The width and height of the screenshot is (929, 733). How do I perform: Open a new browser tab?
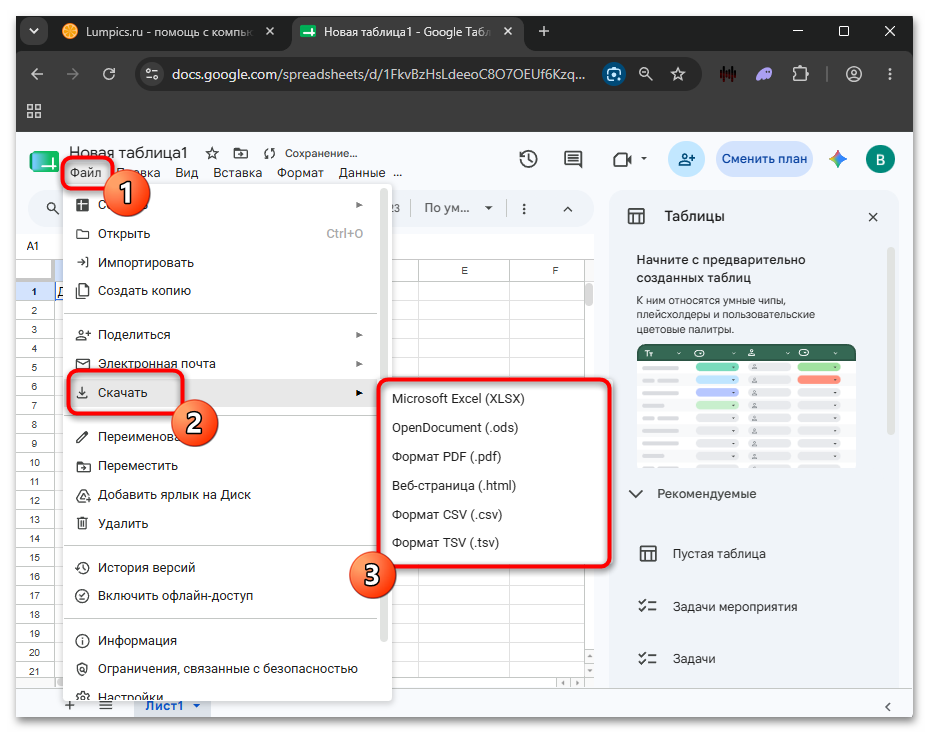[x=544, y=31]
